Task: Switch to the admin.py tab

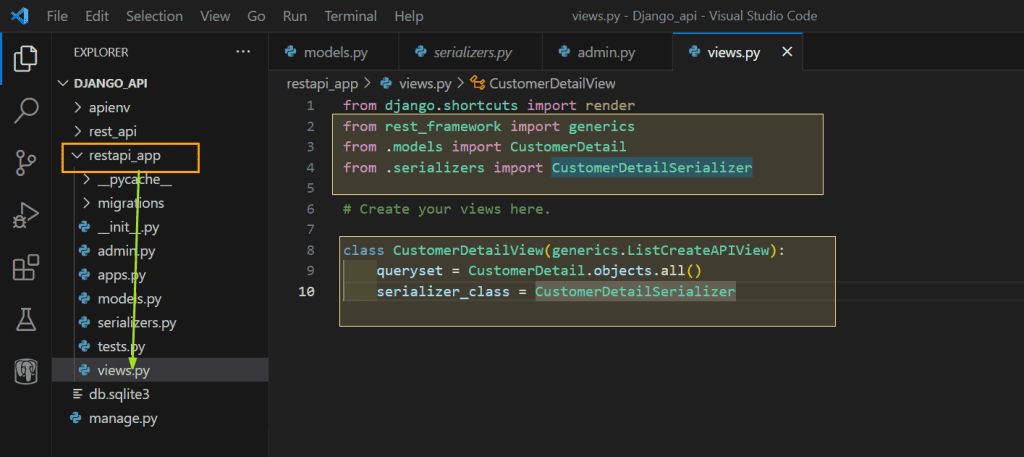Action: click(607, 52)
